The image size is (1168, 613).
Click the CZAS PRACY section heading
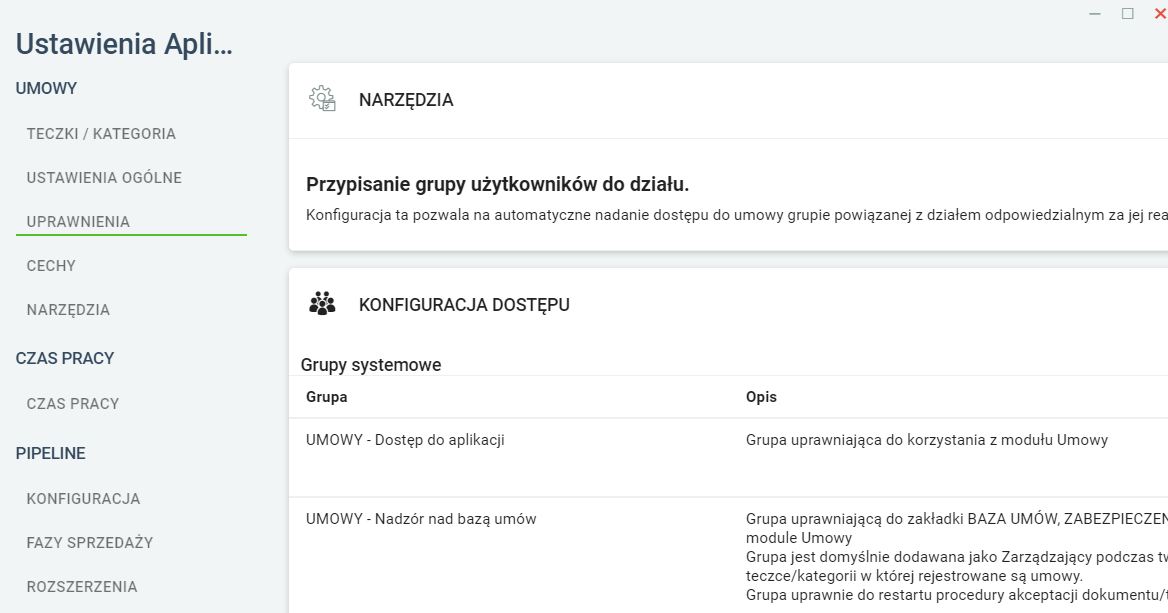(x=65, y=358)
